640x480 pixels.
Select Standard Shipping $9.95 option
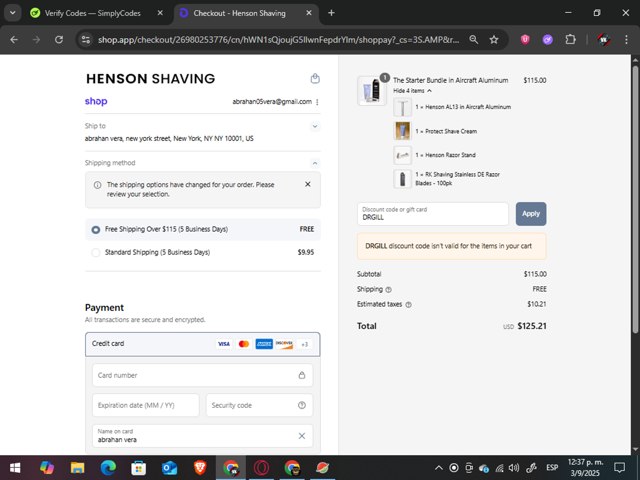pos(203,253)
